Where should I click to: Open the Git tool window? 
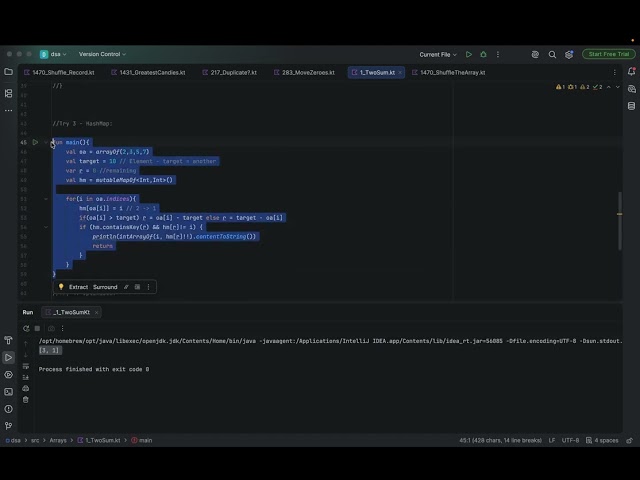point(8,426)
